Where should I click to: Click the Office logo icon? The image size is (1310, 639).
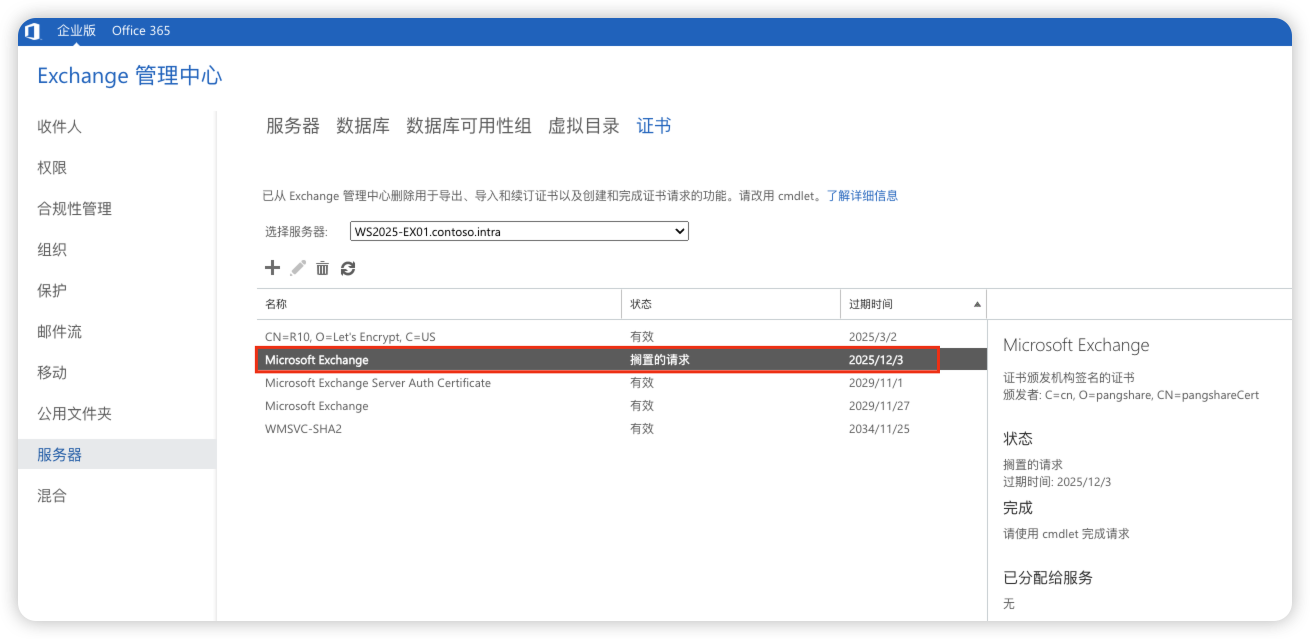[32, 31]
